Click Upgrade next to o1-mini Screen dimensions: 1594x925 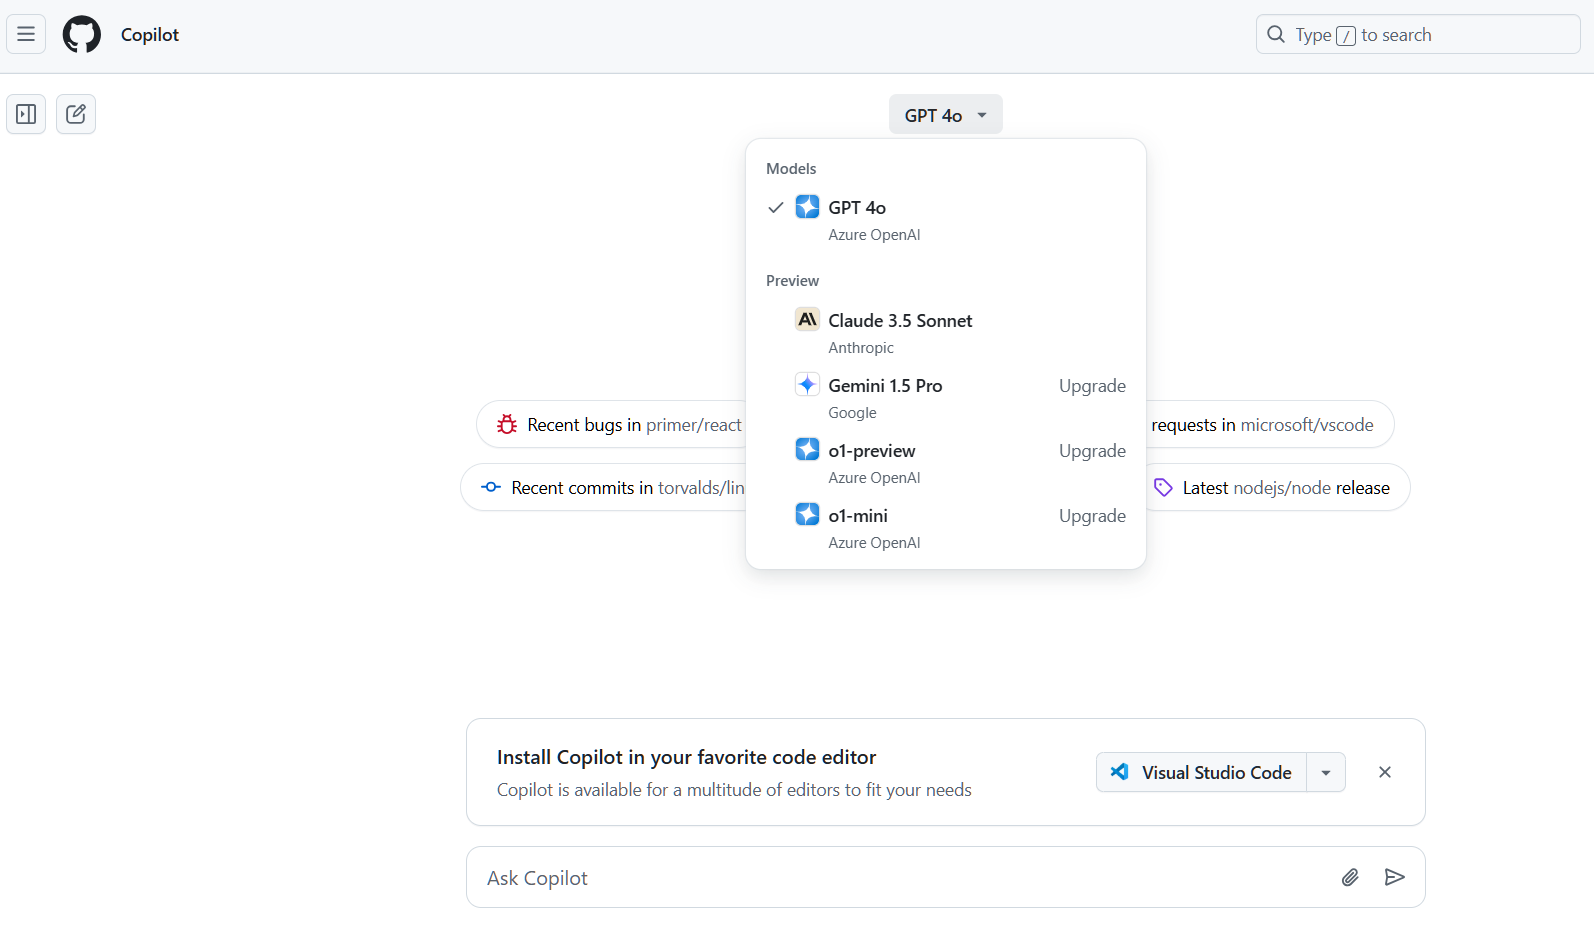tap(1092, 516)
